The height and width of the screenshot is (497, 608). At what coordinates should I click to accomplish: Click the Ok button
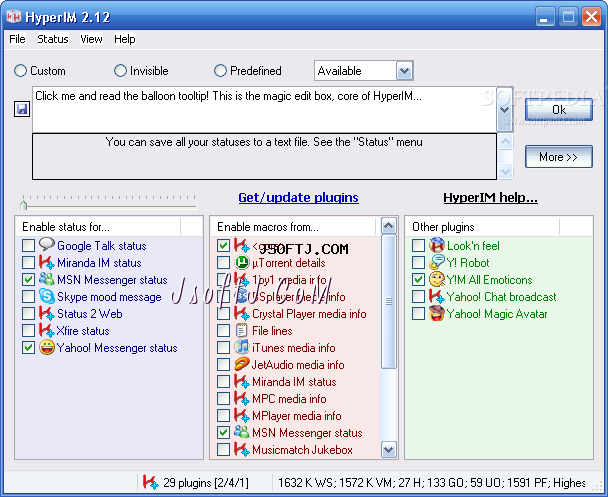(x=559, y=110)
